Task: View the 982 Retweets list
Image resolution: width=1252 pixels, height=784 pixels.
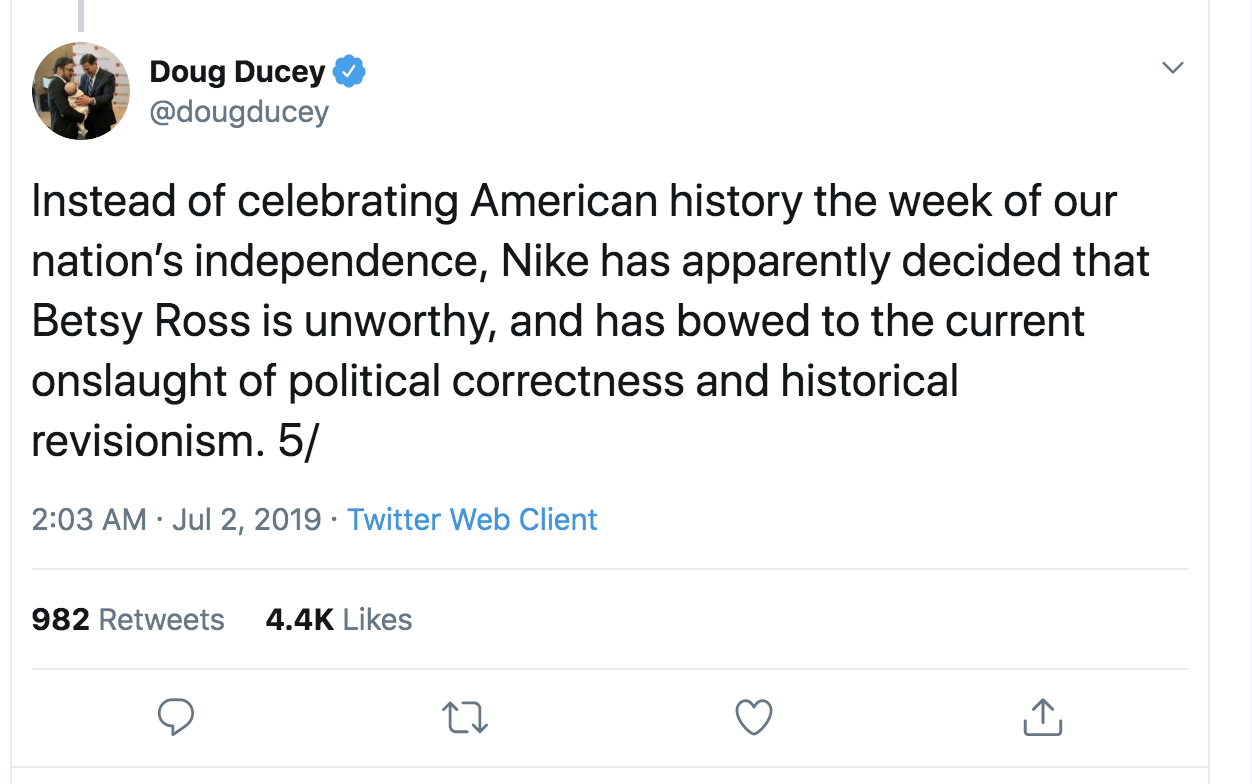Action: point(128,620)
